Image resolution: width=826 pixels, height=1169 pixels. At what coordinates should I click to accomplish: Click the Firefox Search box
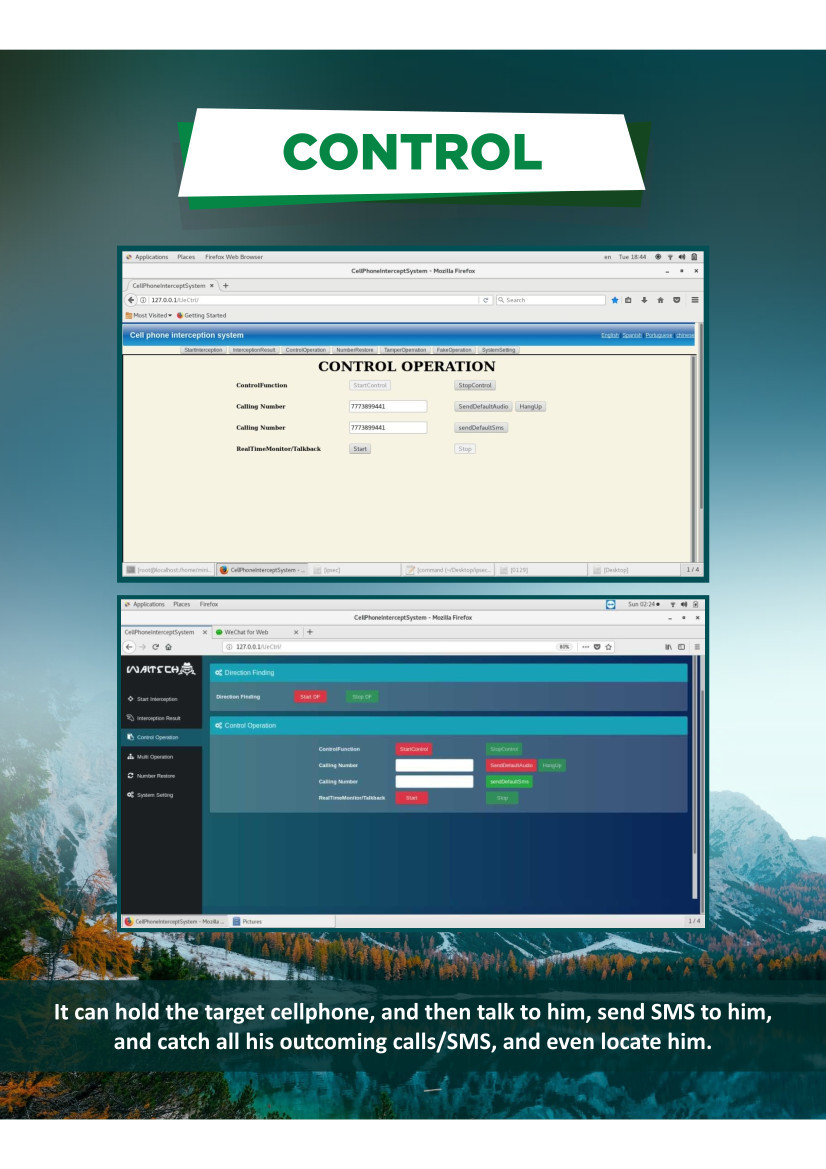(x=550, y=299)
